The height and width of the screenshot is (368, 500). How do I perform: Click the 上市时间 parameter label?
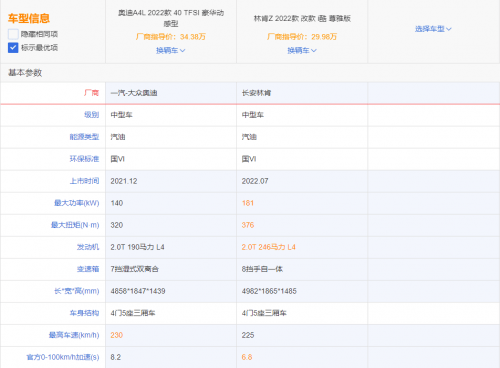point(84,181)
